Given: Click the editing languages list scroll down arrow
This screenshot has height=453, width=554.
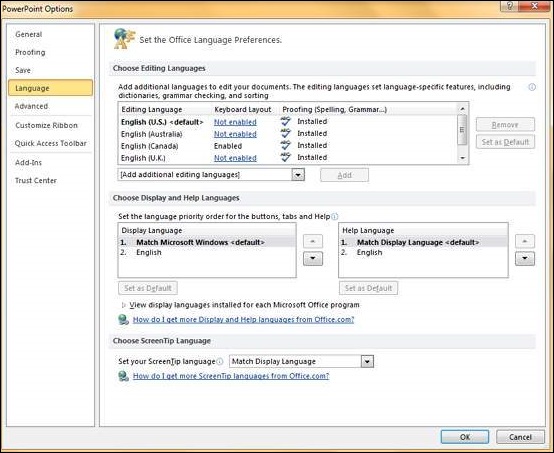Looking at the screenshot, I should 462,158.
